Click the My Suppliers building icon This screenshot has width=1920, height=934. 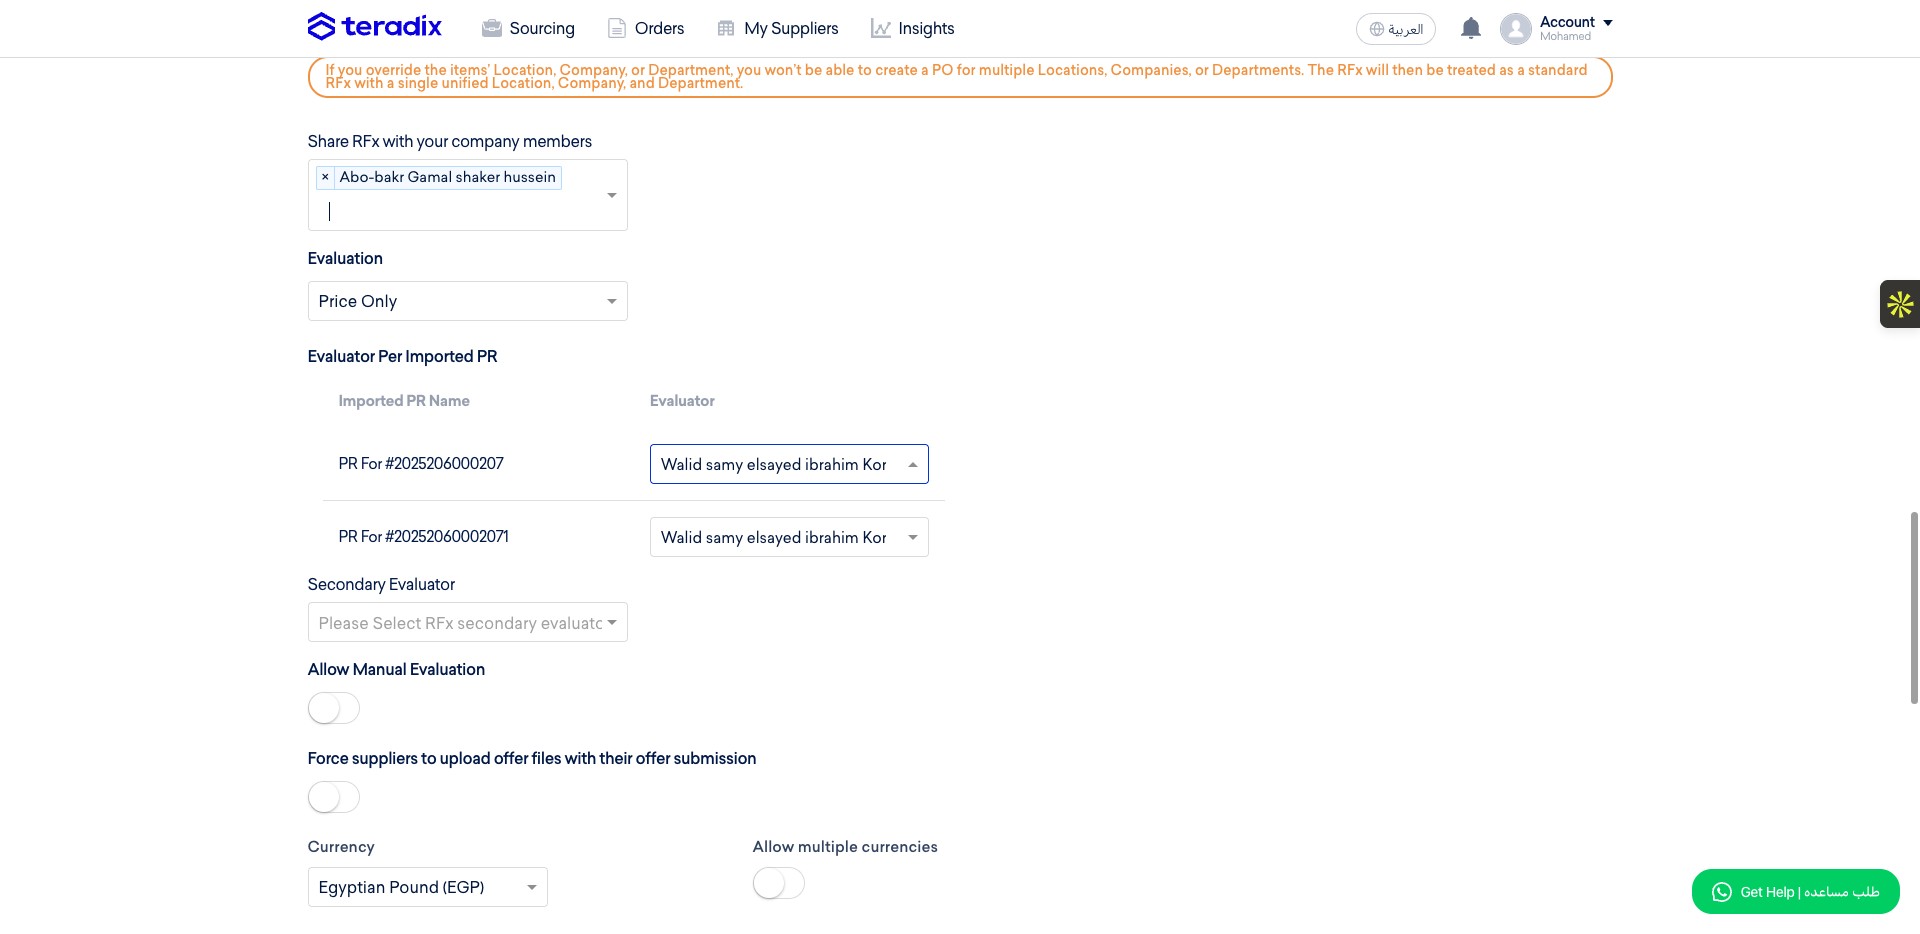tap(726, 29)
